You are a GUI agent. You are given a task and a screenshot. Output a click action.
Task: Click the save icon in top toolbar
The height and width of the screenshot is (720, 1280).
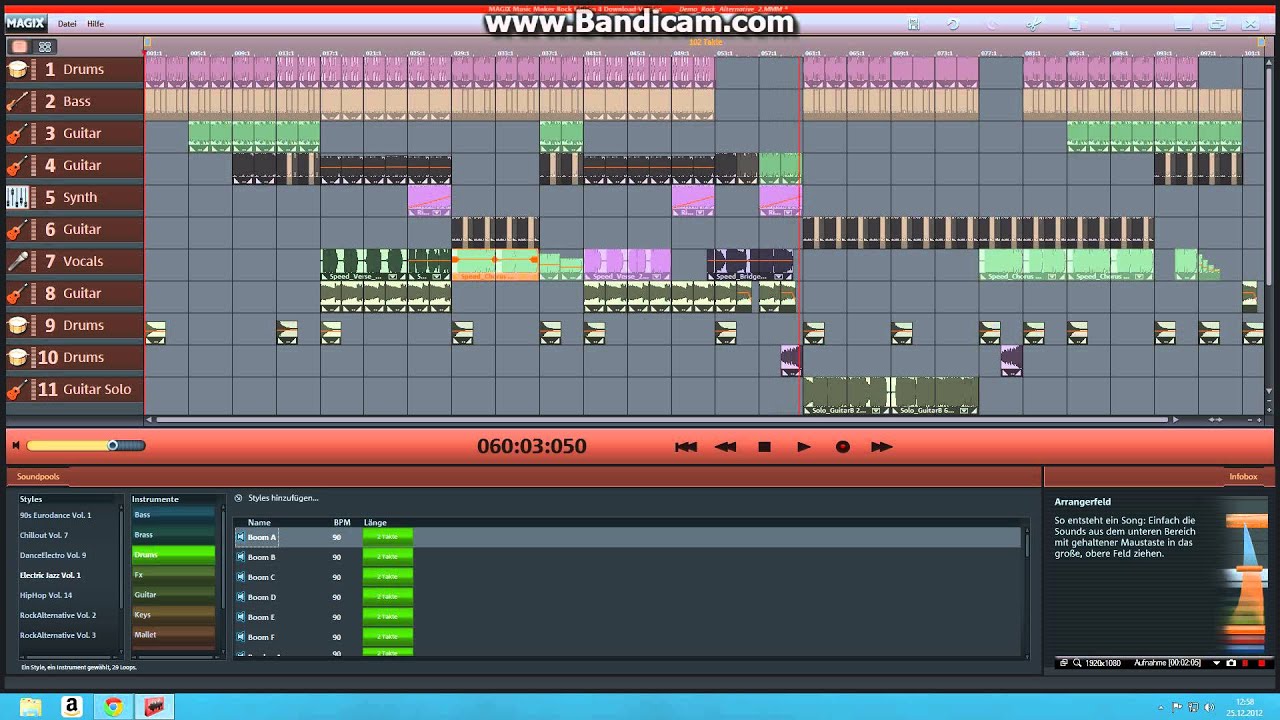tap(913, 23)
